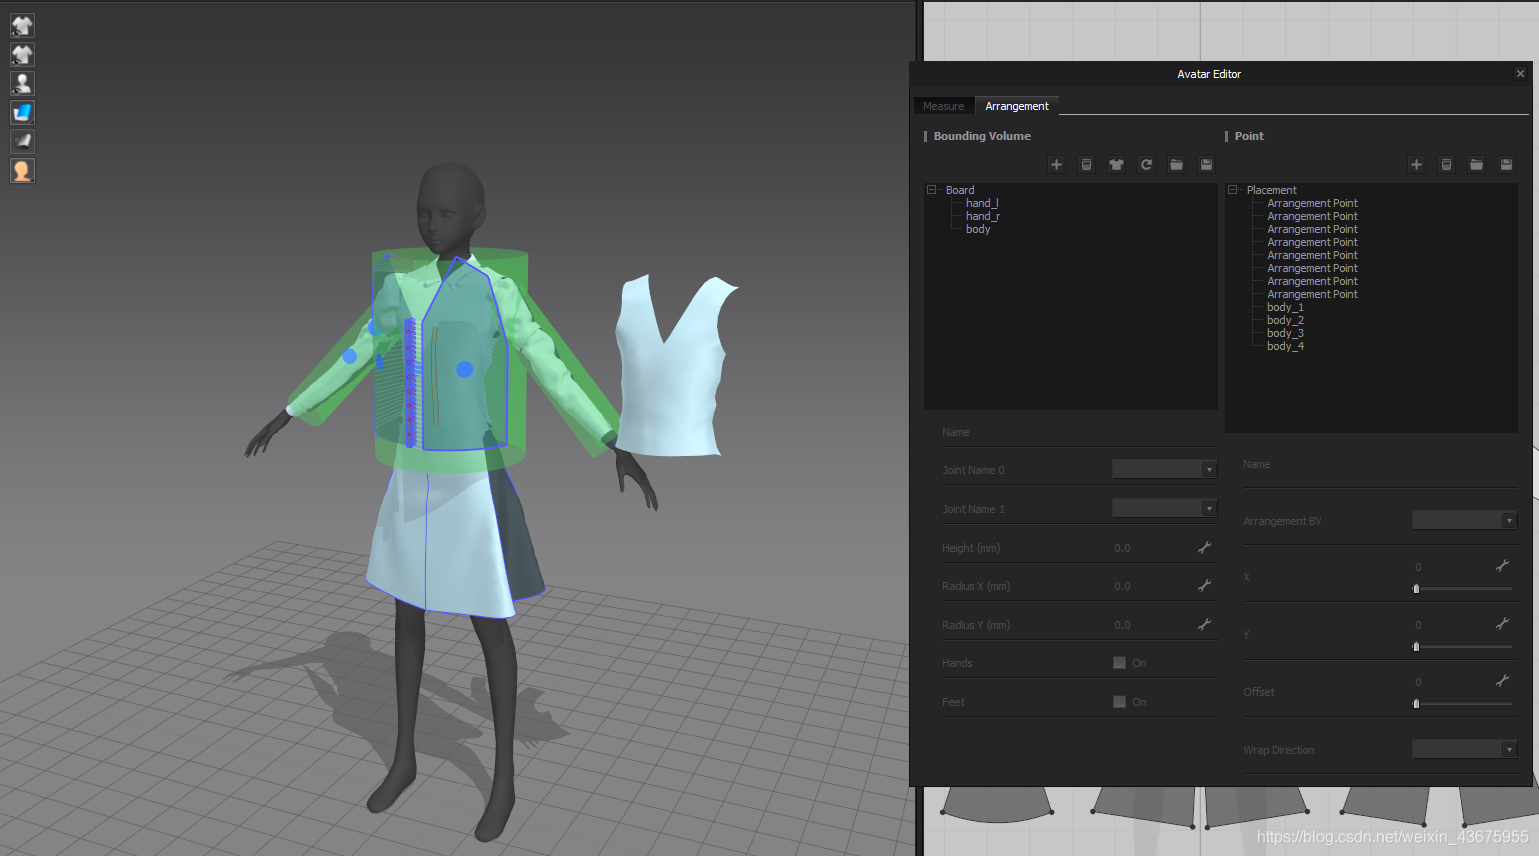This screenshot has width=1539, height=856.
Task: Click the second shirt display icon in viewport
Action: pyautogui.click(x=22, y=54)
